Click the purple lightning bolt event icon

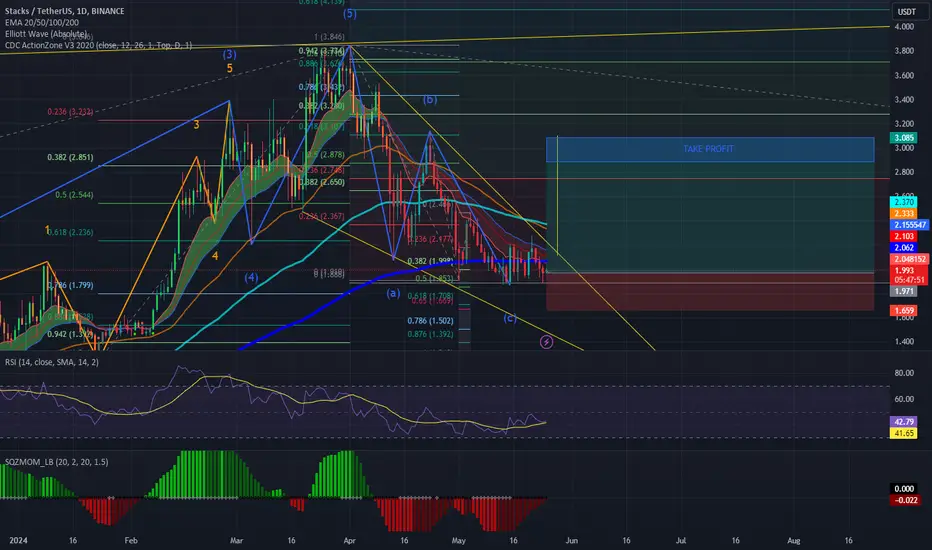546,342
